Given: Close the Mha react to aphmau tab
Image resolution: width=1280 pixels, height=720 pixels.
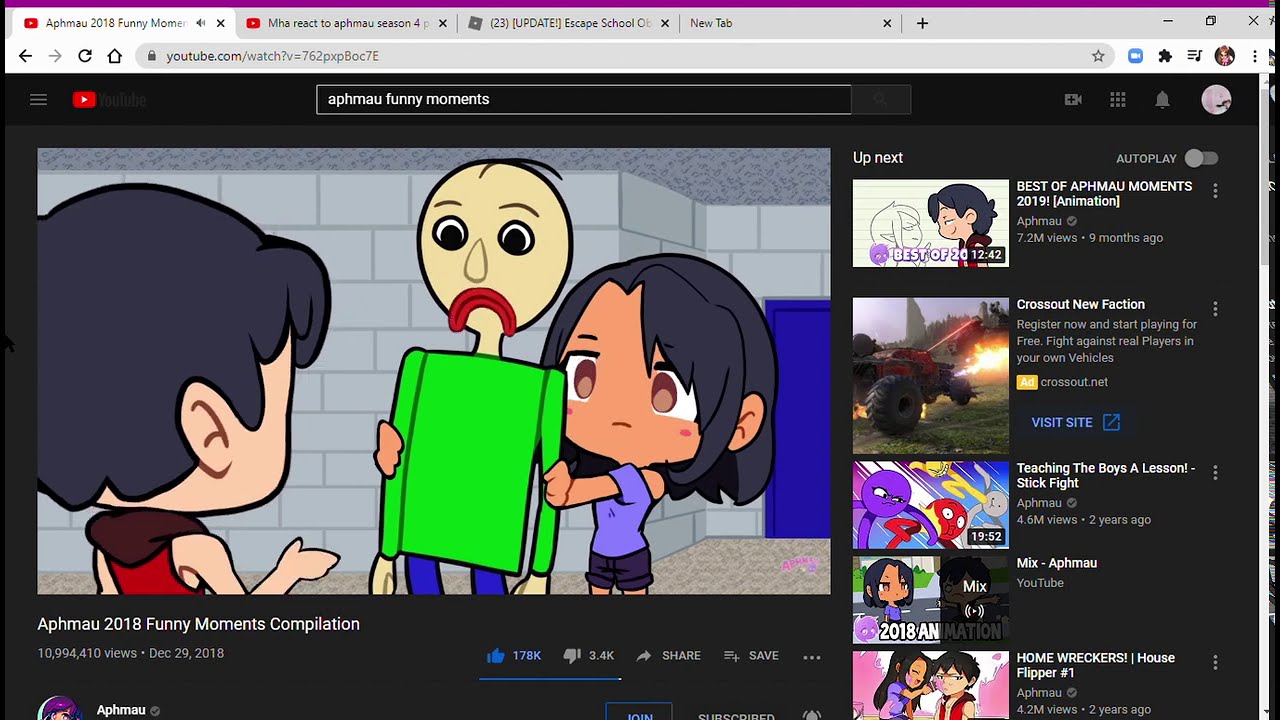Looking at the screenshot, I should tap(442, 23).
